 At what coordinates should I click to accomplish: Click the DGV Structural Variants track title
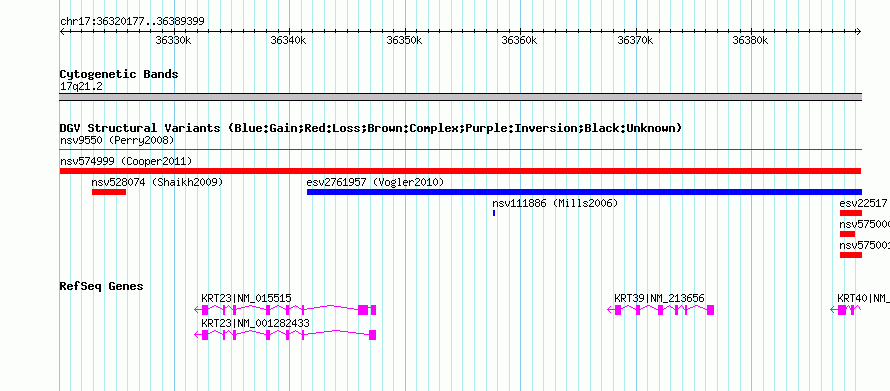371,128
